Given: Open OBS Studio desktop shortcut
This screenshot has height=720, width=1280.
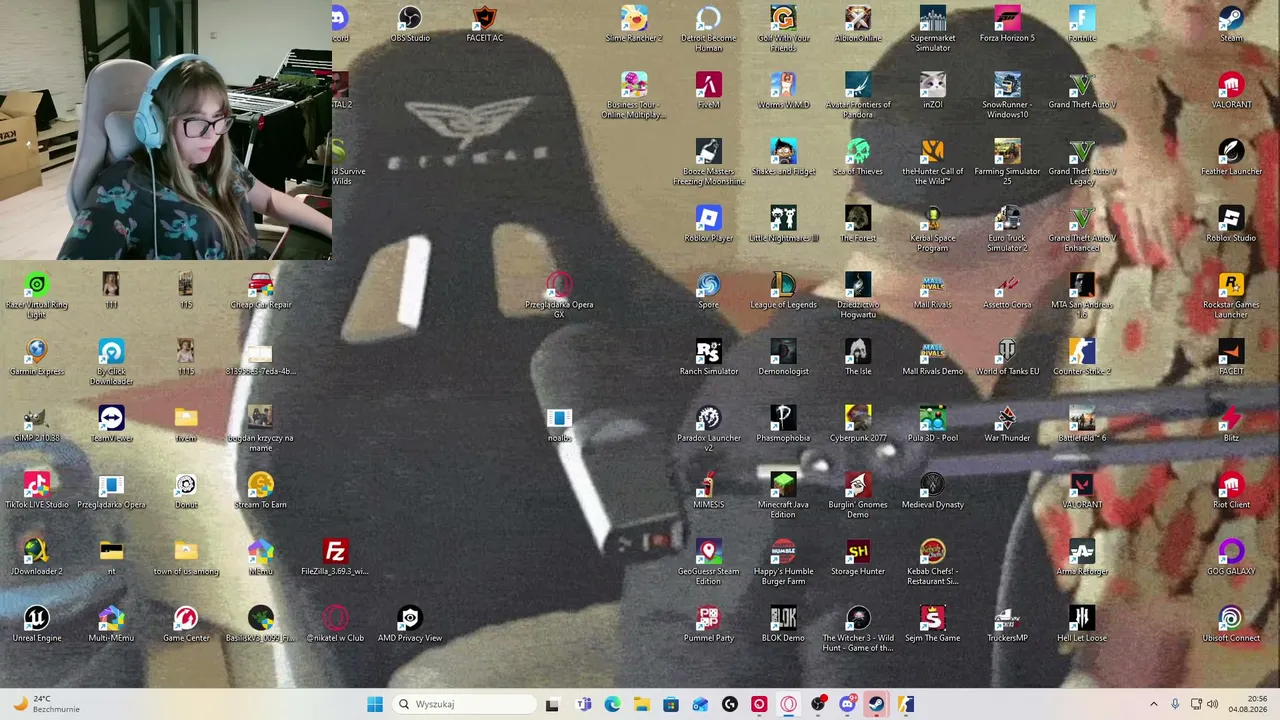Looking at the screenshot, I should click(x=410, y=24).
